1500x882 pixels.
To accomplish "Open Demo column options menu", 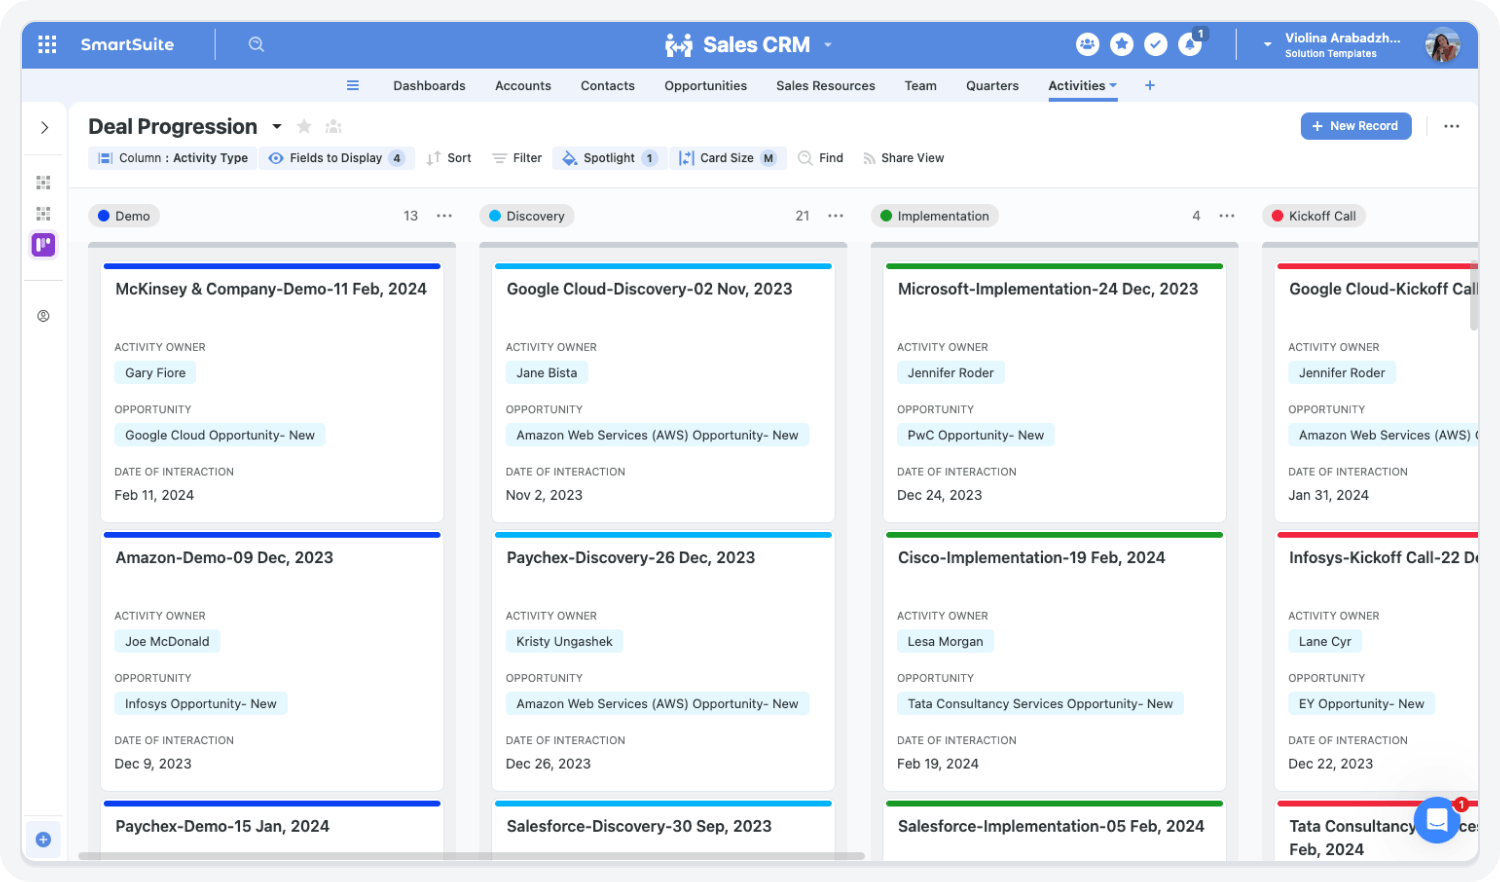I will pos(445,216).
